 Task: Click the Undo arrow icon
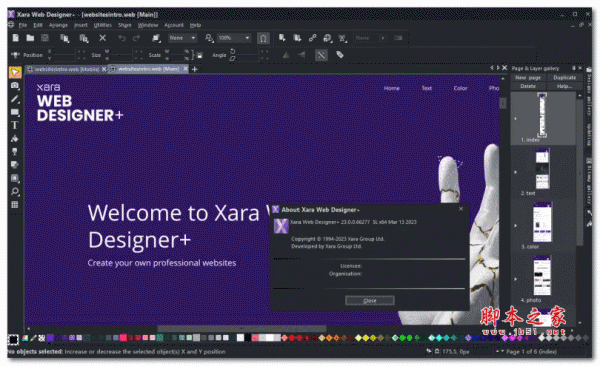122,38
